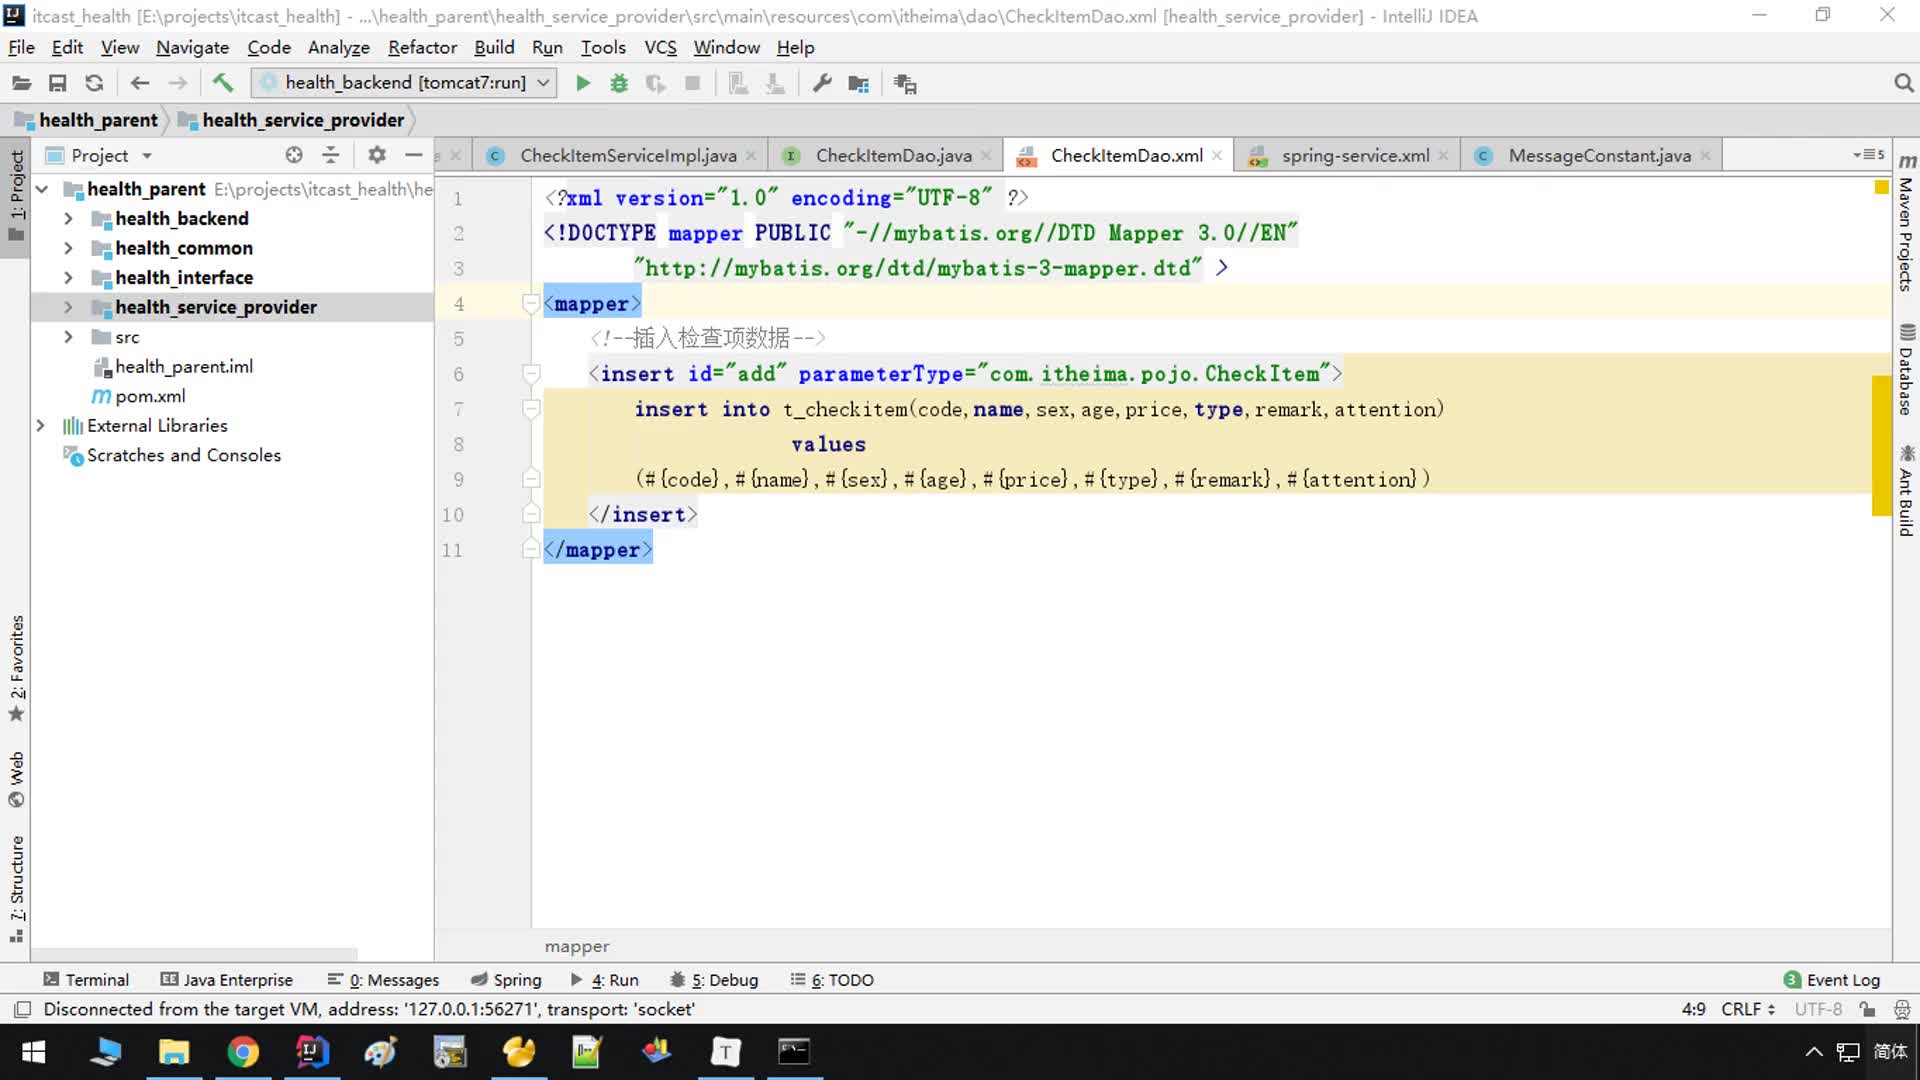Viewport: 1920px width, 1080px height.
Task: Open the Database side panel
Action: point(1906,370)
